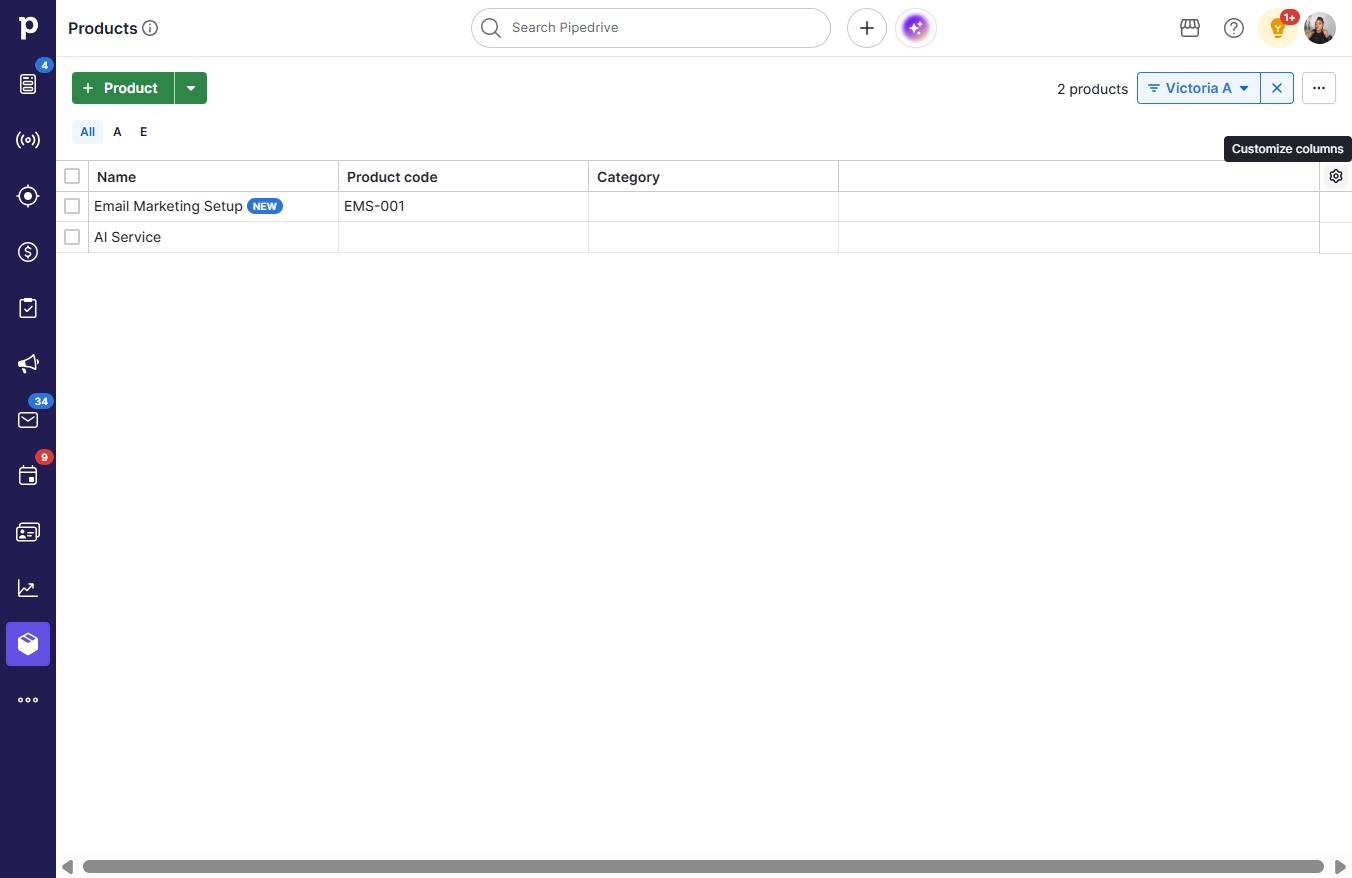The width and height of the screenshot is (1352, 878).
Task: Filter products by letter A
Action: 117,132
